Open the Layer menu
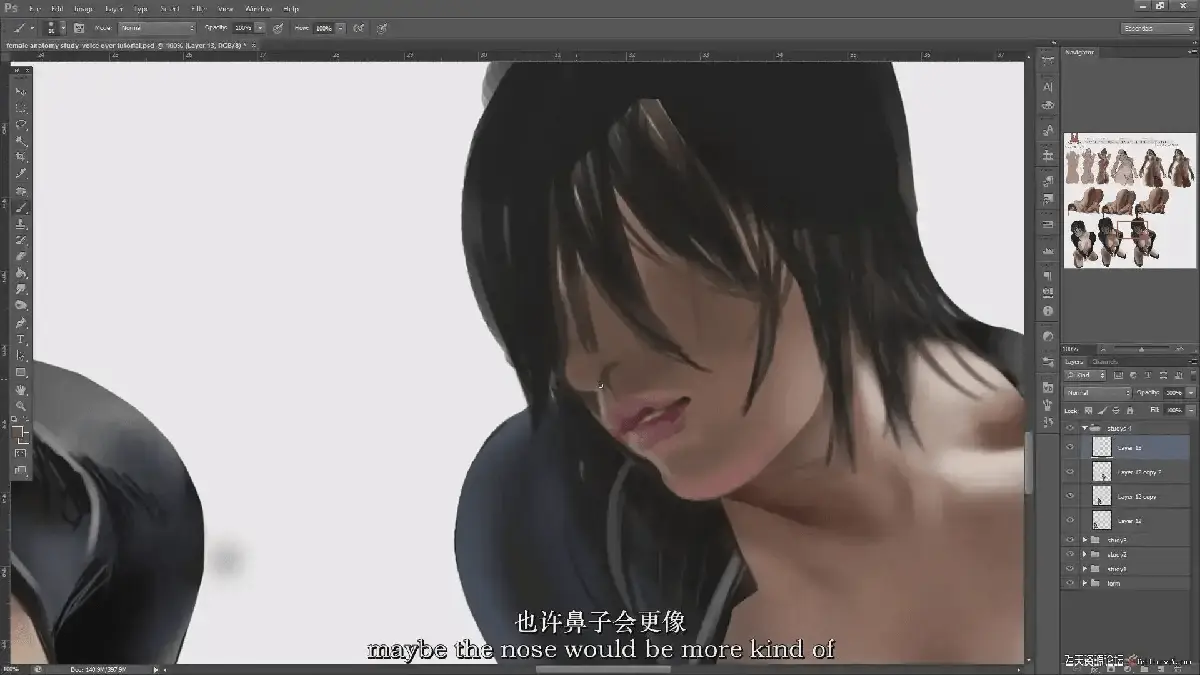The image size is (1200, 675). tap(114, 8)
